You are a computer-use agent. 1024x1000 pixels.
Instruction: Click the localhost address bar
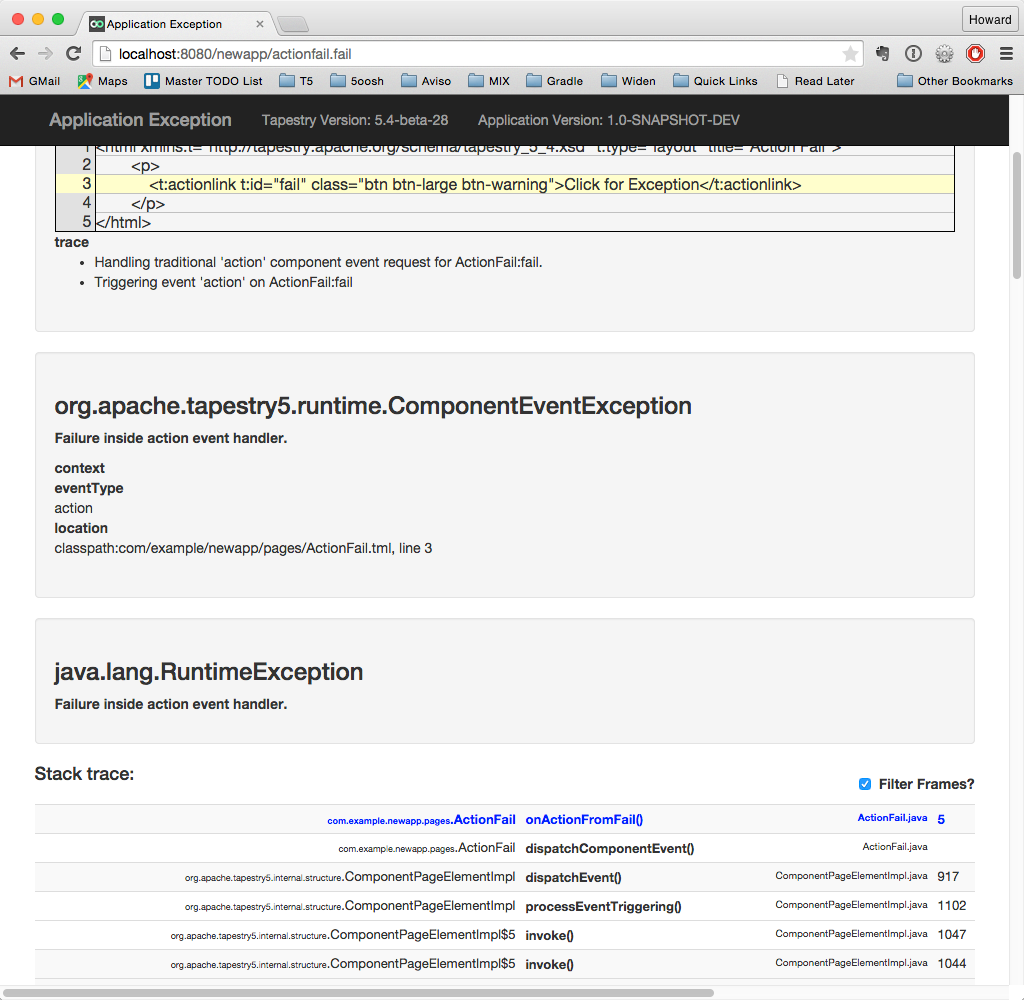pyautogui.click(x=470, y=54)
